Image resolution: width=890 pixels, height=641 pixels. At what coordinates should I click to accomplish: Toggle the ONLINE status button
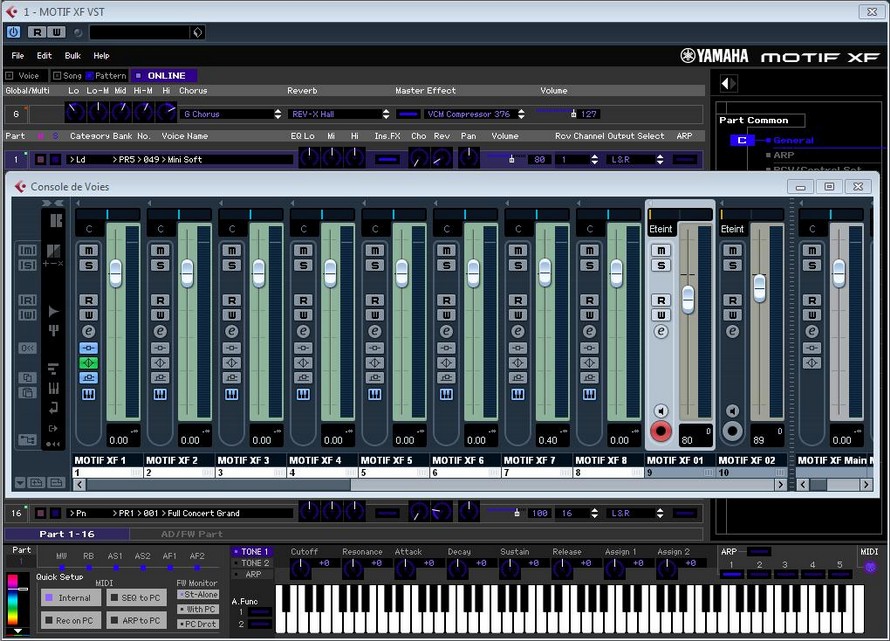165,76
